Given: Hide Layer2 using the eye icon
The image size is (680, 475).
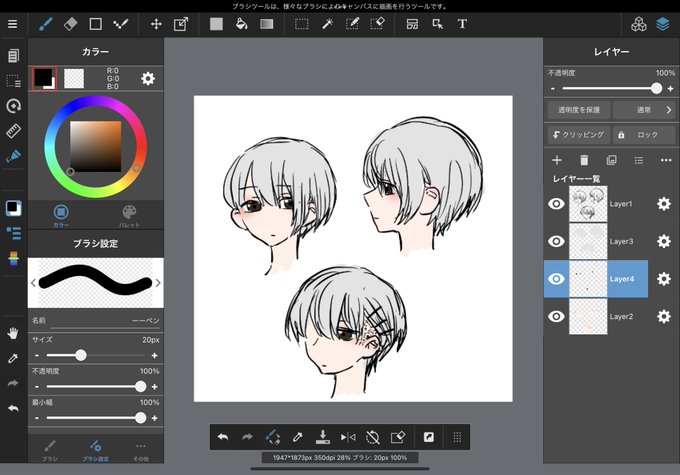Looking at the screenshot, I should pos(556,316).
